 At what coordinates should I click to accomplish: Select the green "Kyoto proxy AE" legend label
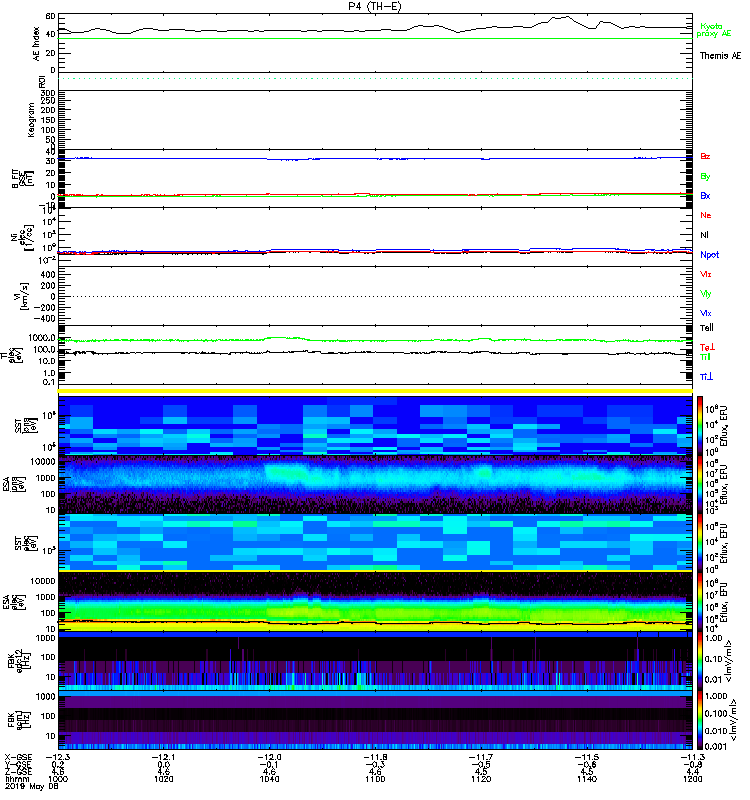714,30
